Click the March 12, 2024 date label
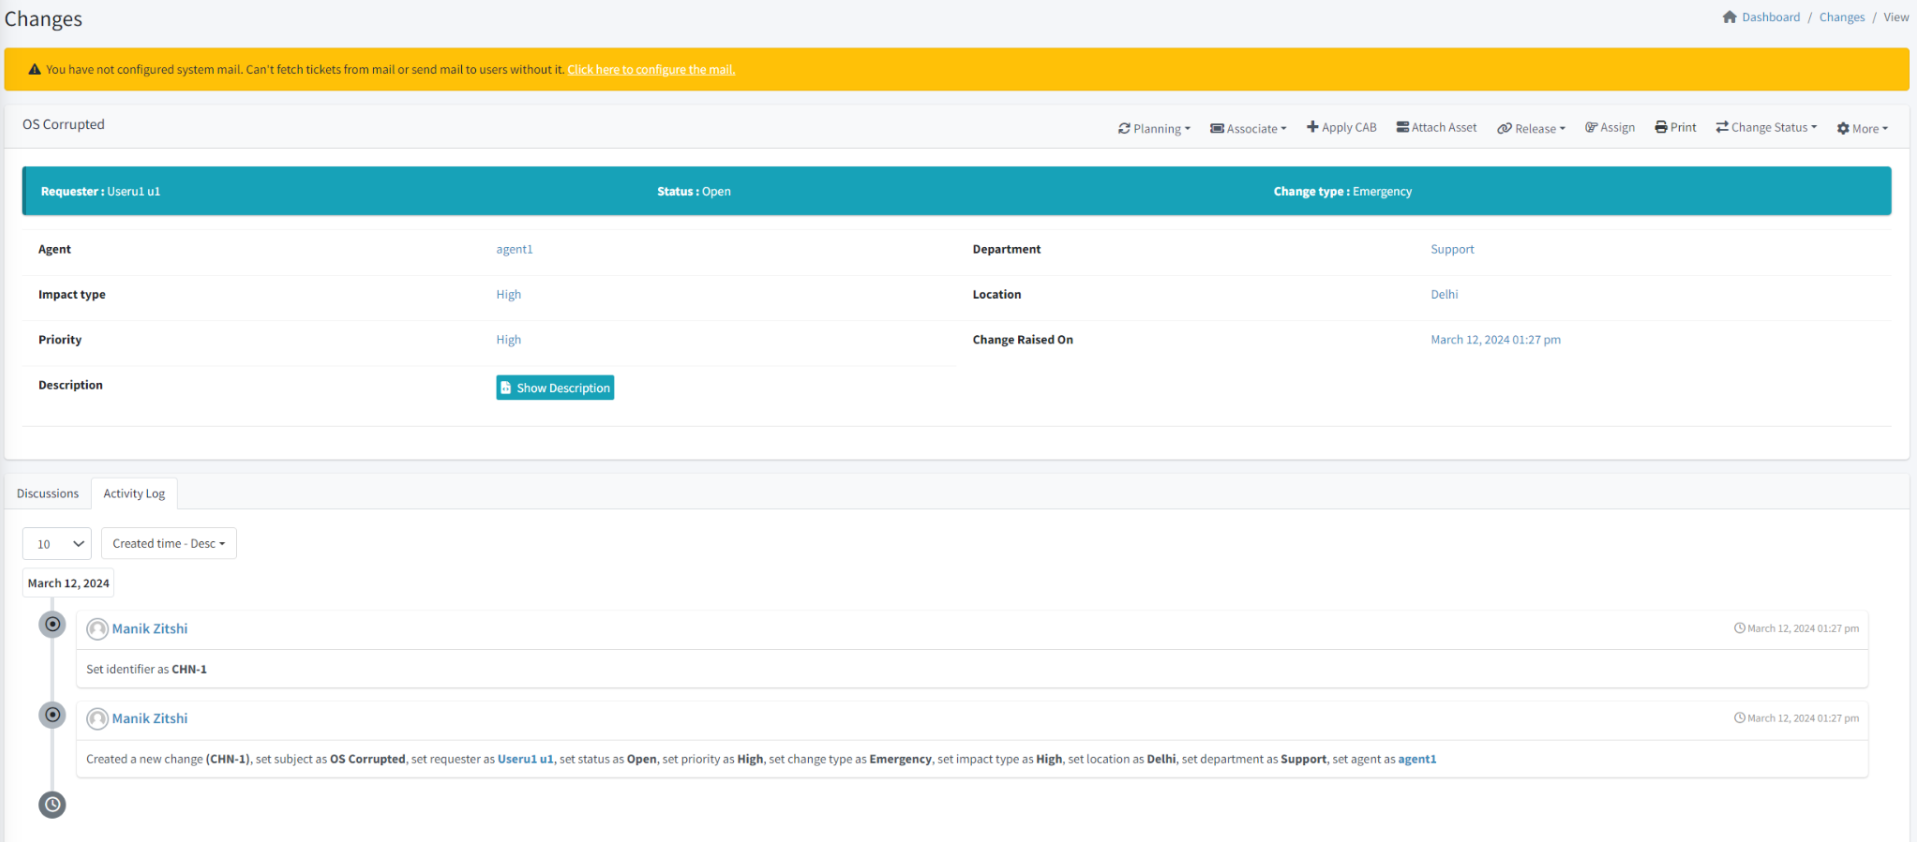The image size is (1917, 842). pos(68,583)
